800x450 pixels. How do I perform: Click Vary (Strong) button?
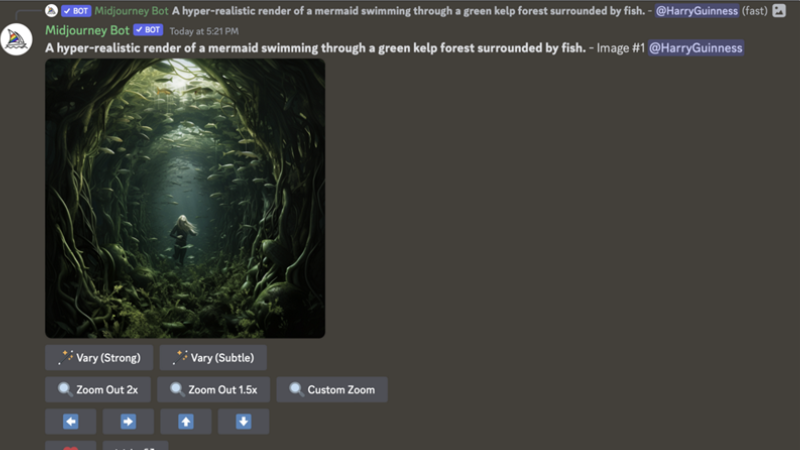[99, 358]
